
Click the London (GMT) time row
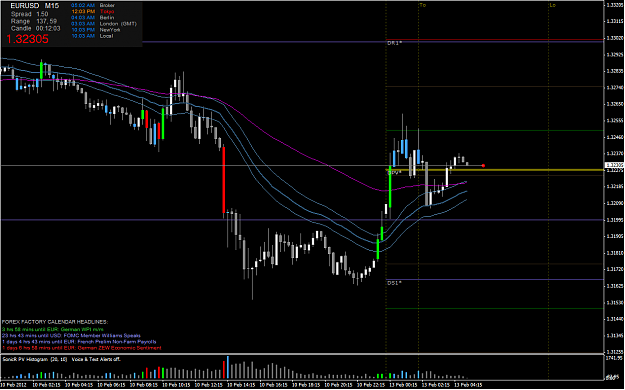click(x=104, y=24)
